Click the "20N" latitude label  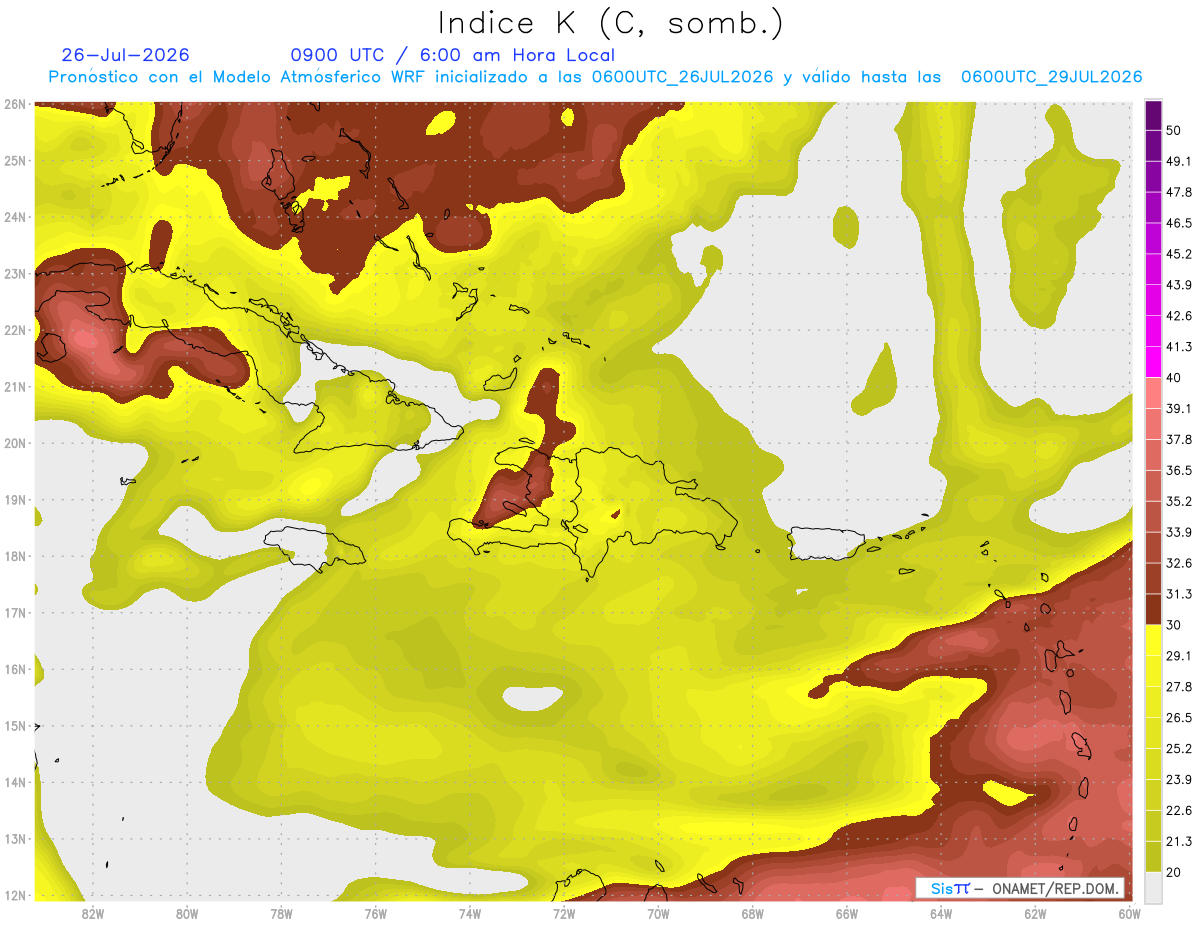point(15,443)
